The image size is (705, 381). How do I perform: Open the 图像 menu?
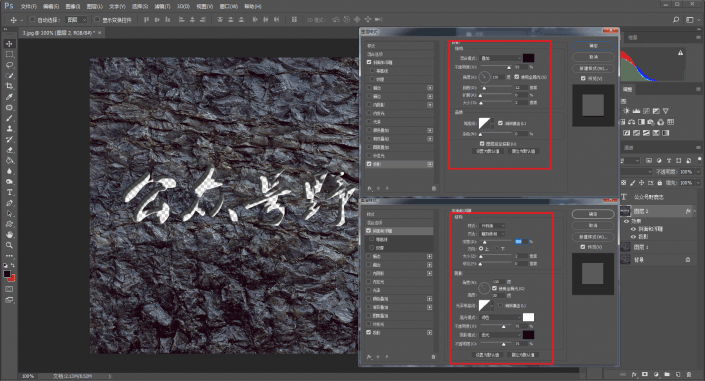point(73,6)
